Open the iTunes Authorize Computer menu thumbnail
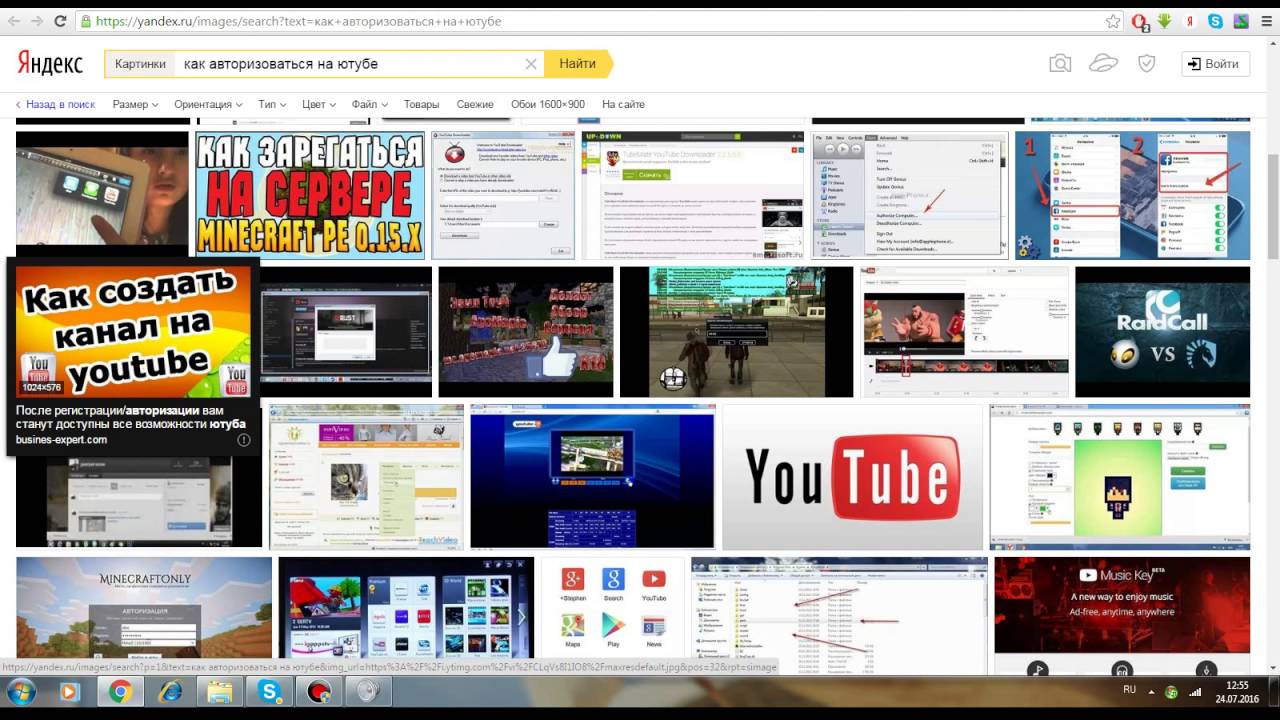1280x720 pixels. [910, 195]
